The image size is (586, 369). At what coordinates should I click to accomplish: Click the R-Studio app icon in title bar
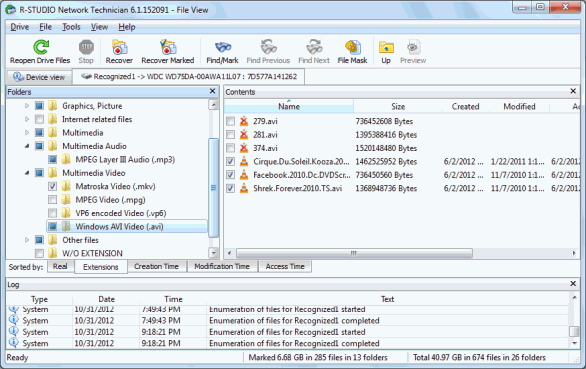(x=10, y=10)
